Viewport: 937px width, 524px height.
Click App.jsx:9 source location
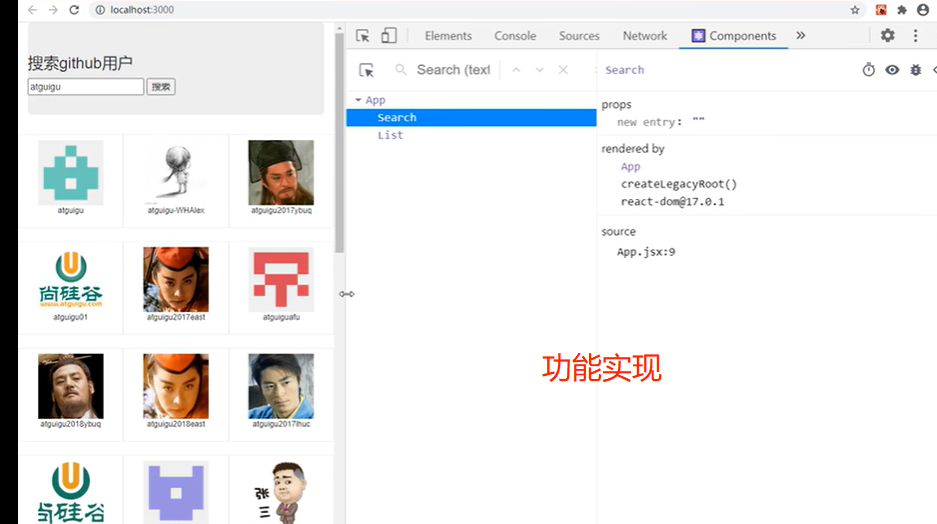(x=646, y=252)
